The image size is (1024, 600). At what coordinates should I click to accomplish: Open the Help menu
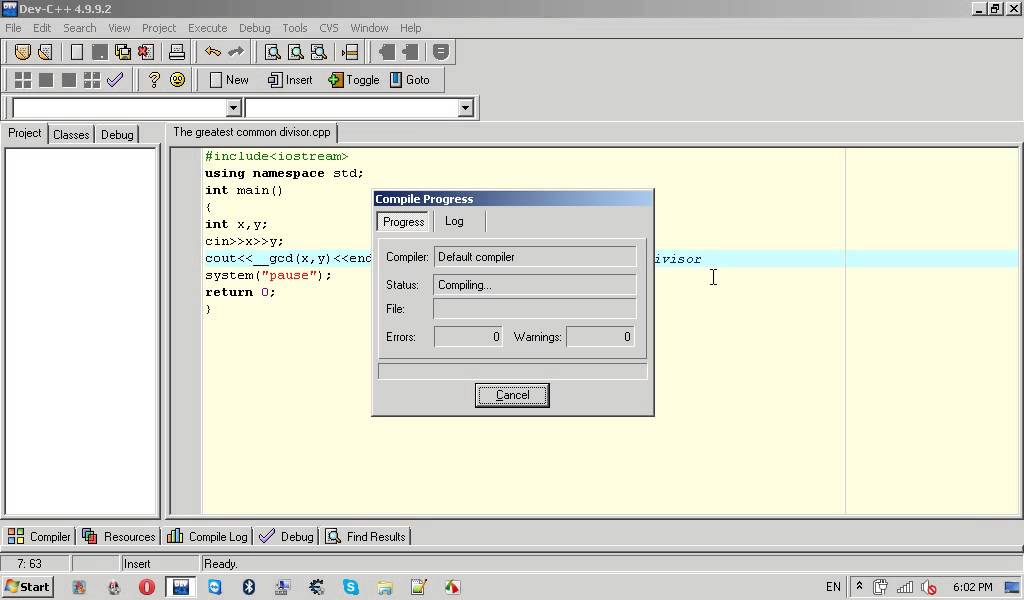pyautogui.click(x=411, y=28)
